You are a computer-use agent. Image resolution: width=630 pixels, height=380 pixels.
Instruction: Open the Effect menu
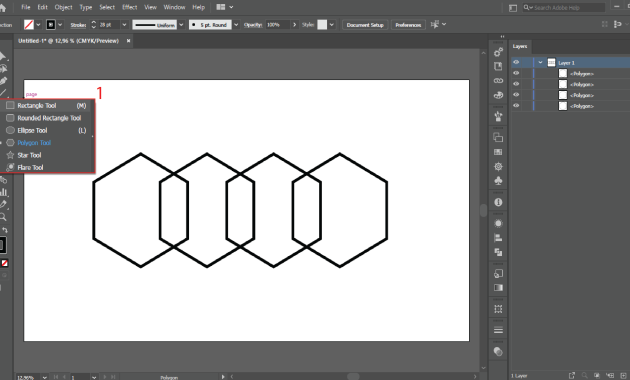tap(130, 7)
